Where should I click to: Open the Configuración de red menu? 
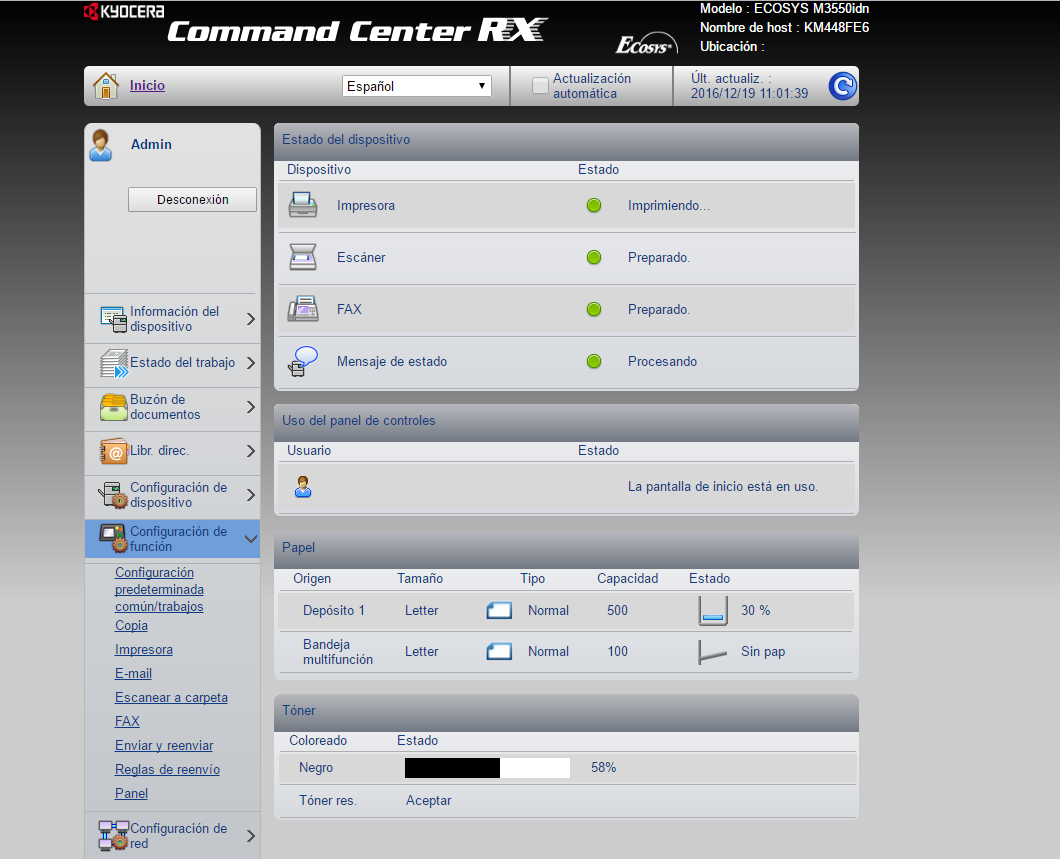tap(172, 835)
